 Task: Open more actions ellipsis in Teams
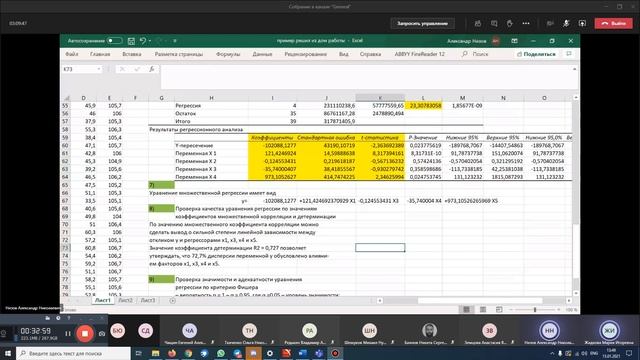coord(526,24)
